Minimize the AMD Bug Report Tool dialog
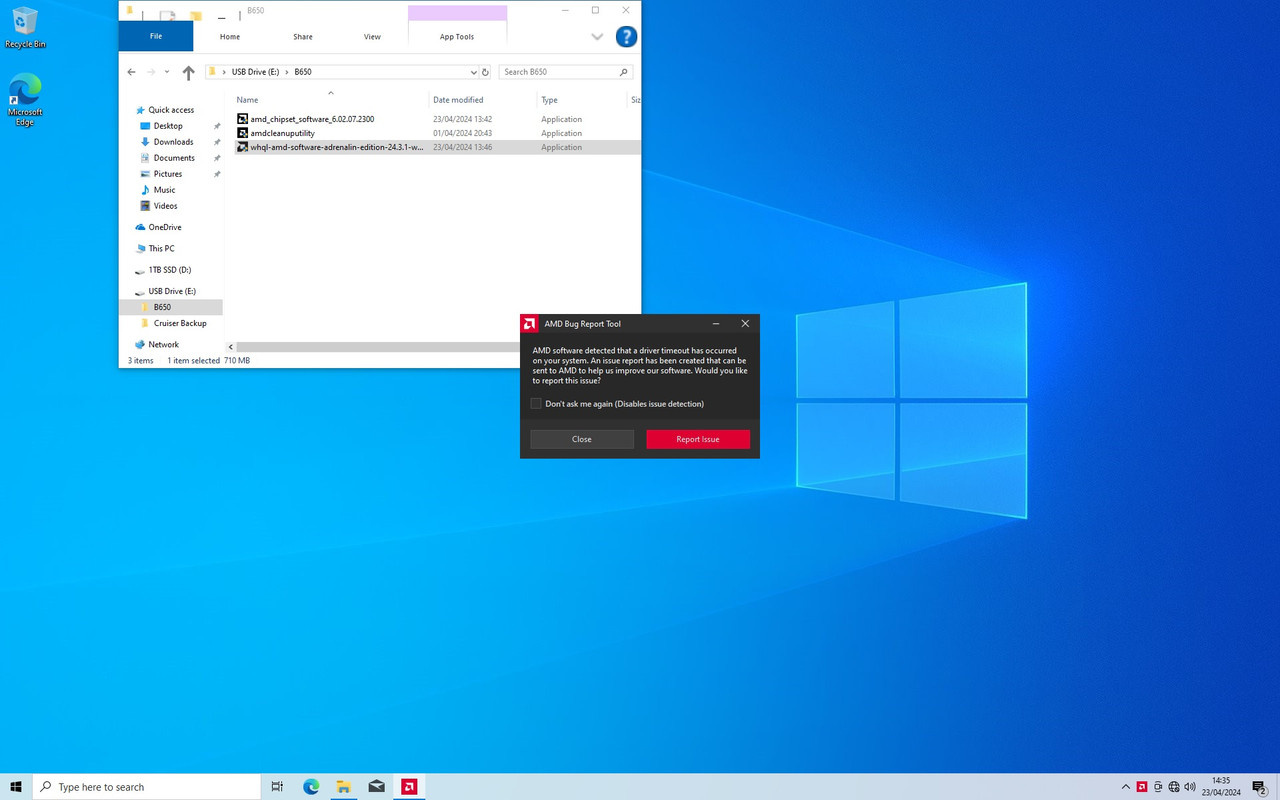This screenshot has height=800, width=1280. (x=716, y=324)
